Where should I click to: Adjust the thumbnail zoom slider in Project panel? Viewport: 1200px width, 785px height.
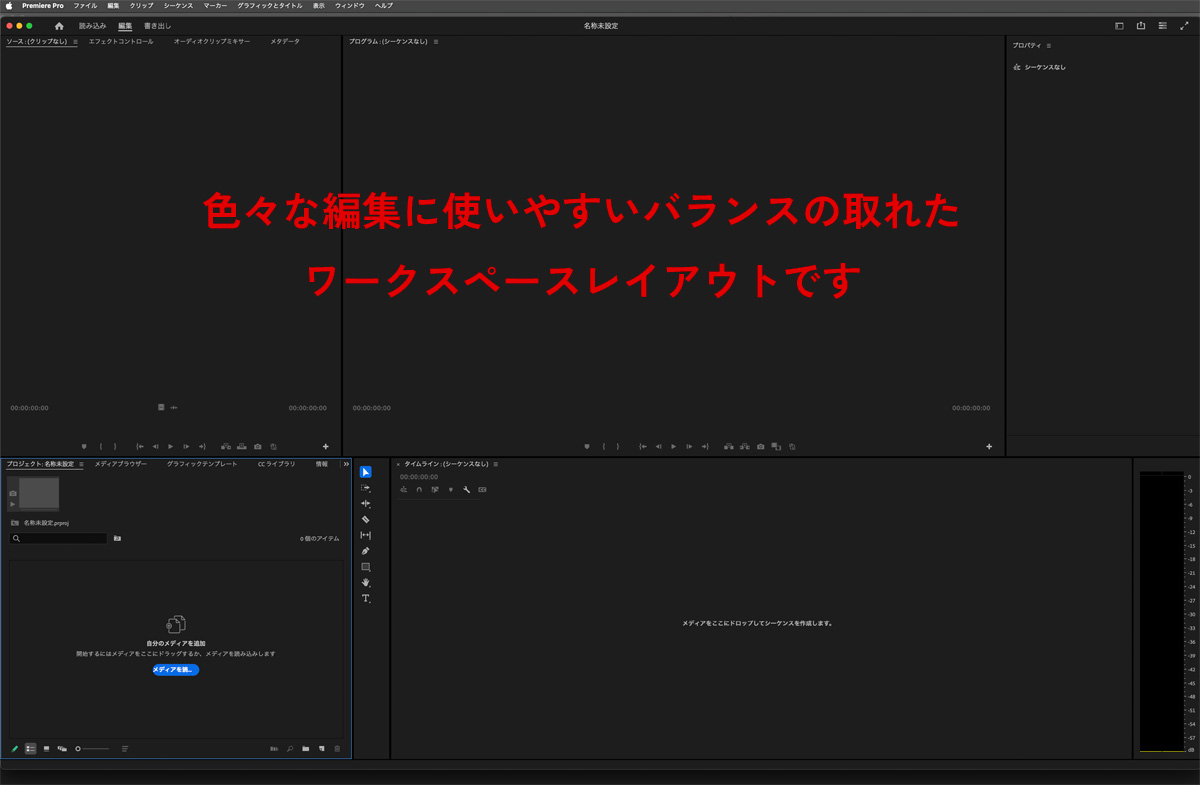92,748
